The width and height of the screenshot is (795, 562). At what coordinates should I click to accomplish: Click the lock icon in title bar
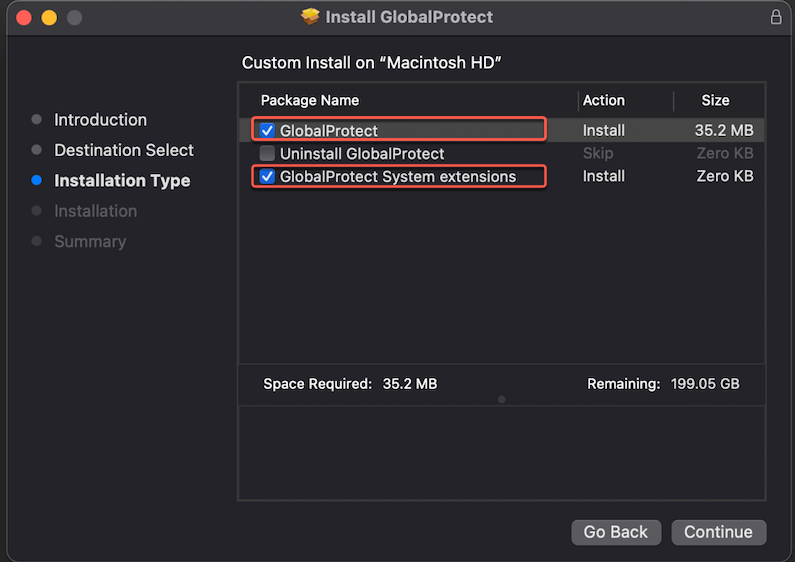tap(776, 17)
